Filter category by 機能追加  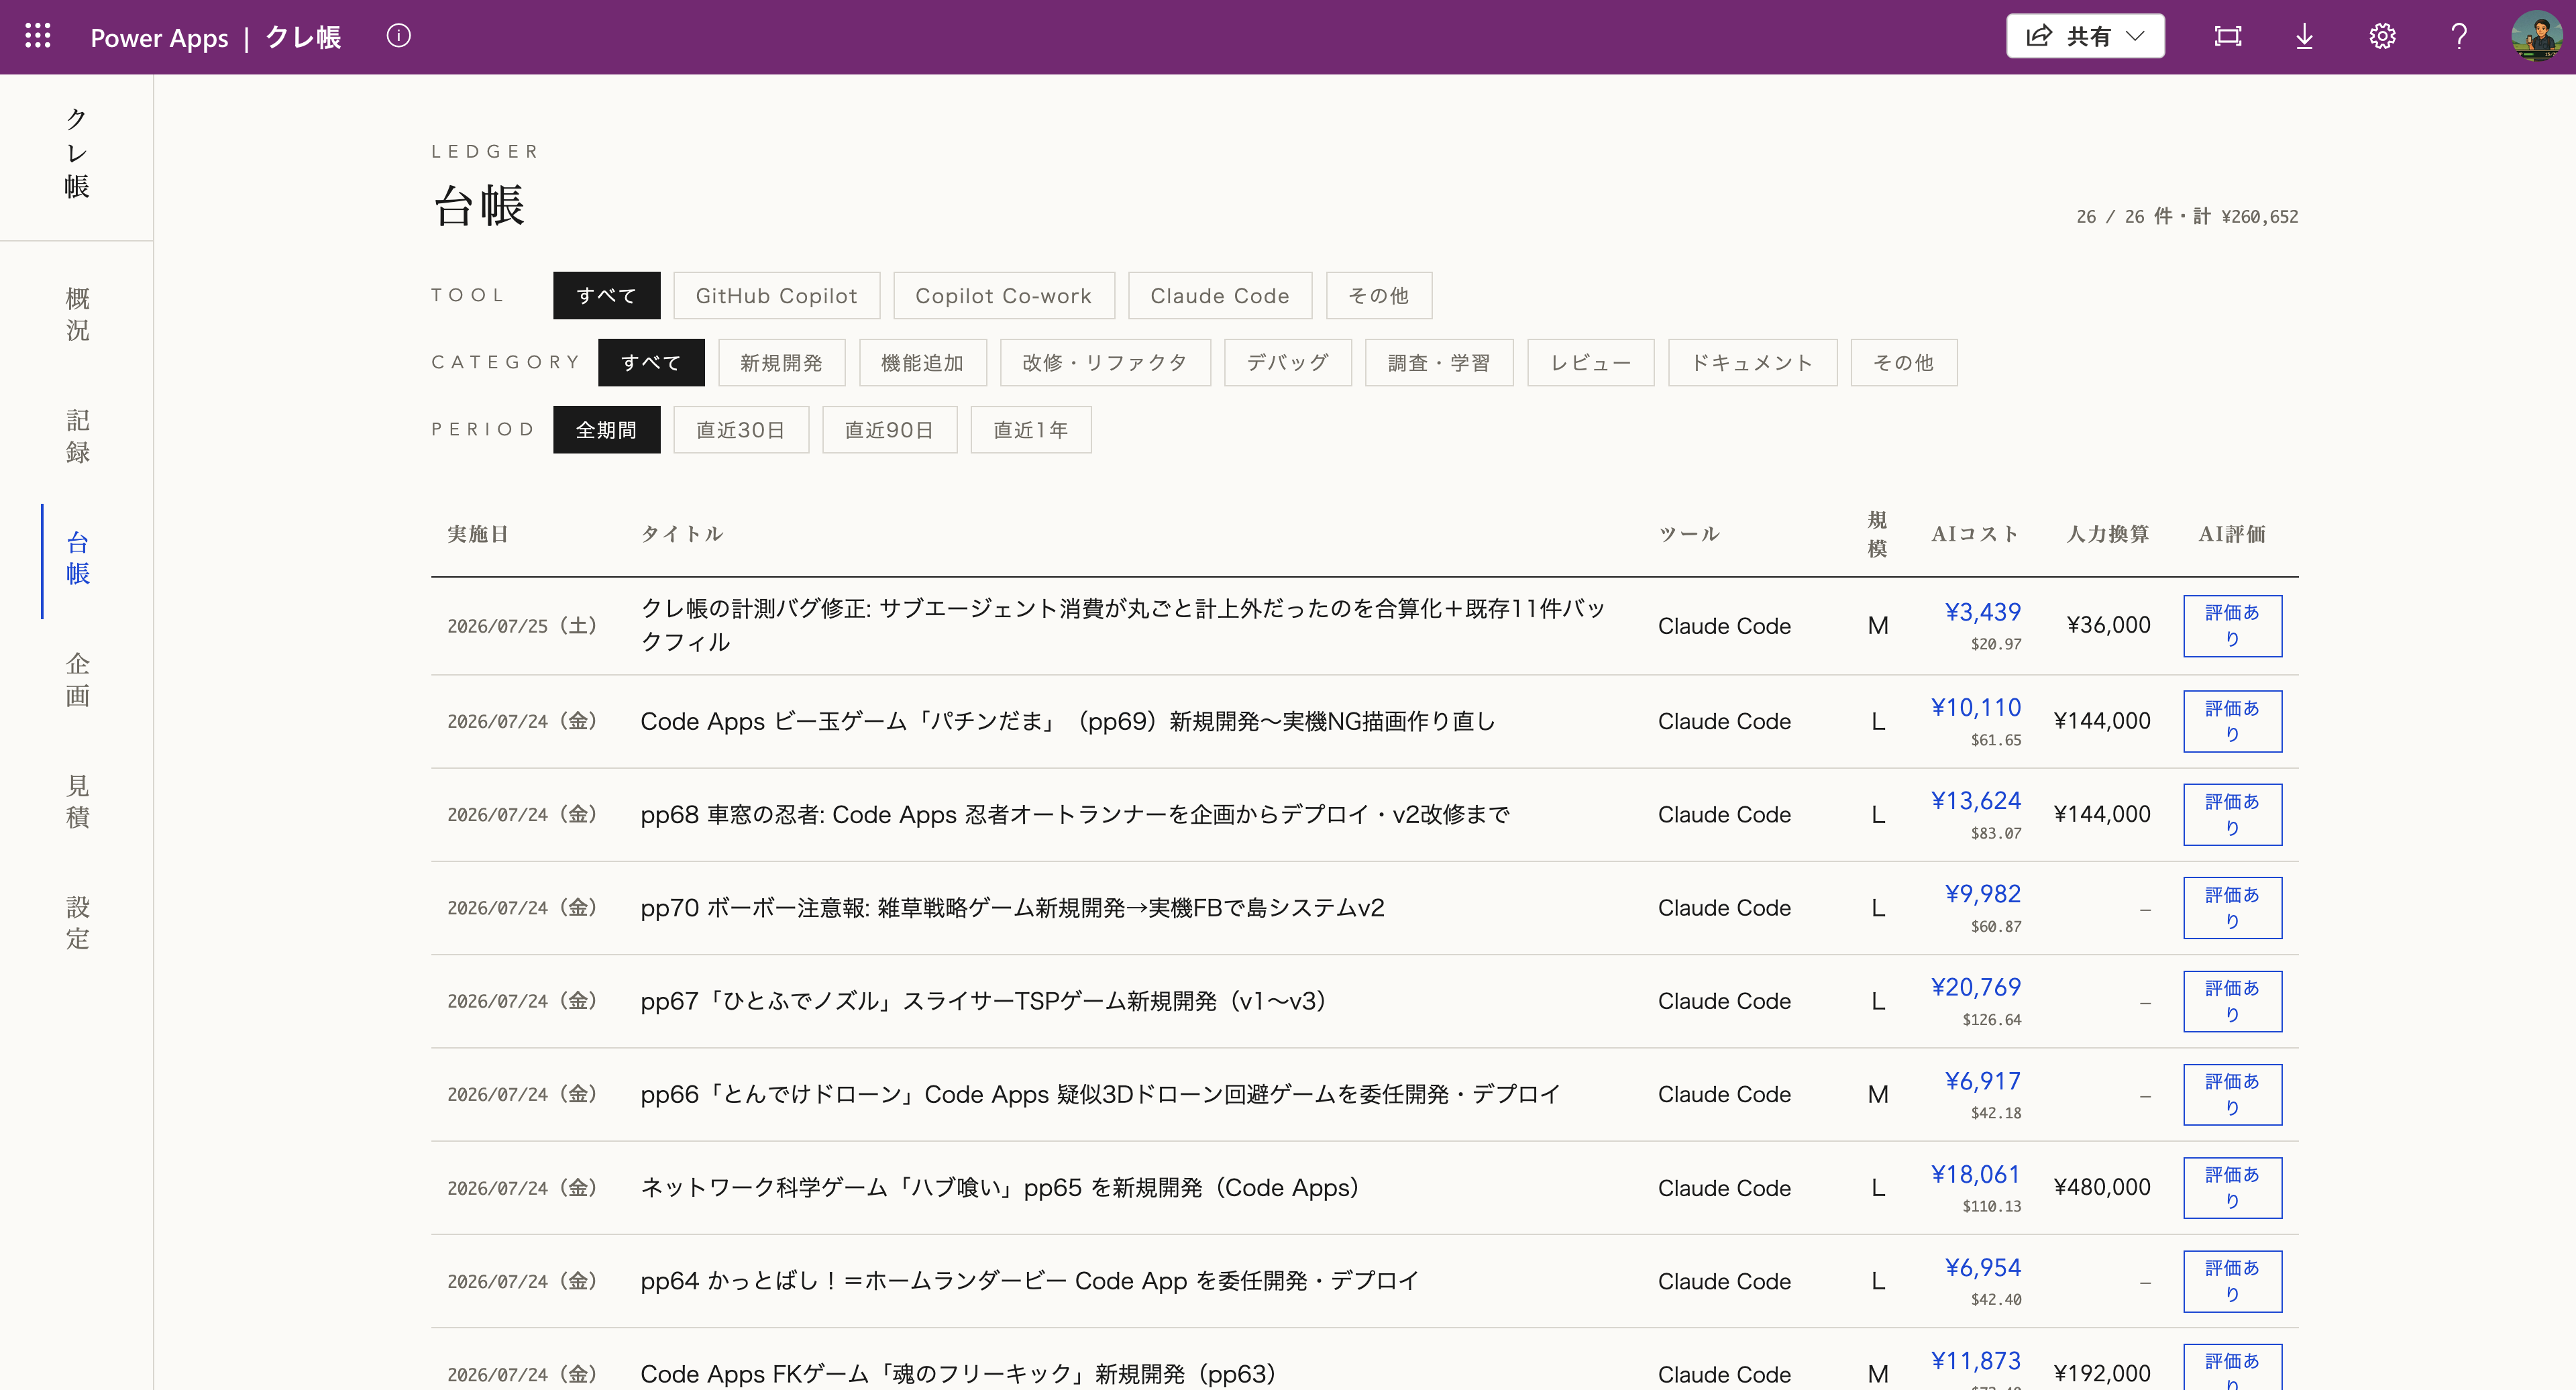tap(922, 363)
